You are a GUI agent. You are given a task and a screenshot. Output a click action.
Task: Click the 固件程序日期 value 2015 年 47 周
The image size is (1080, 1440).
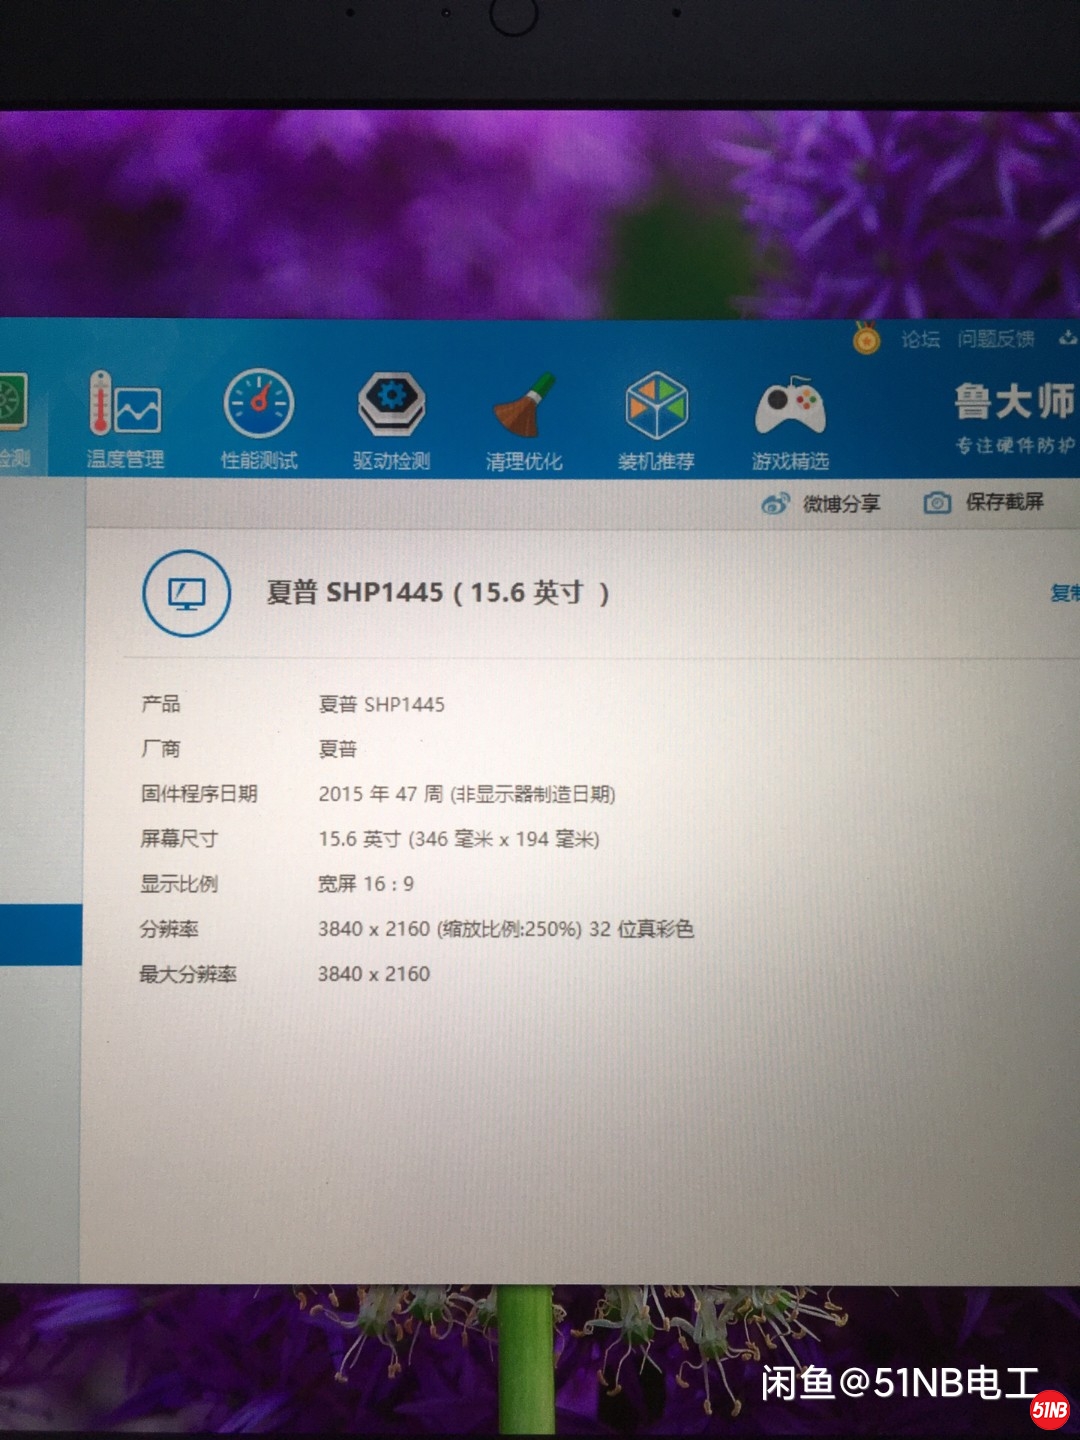466,794
